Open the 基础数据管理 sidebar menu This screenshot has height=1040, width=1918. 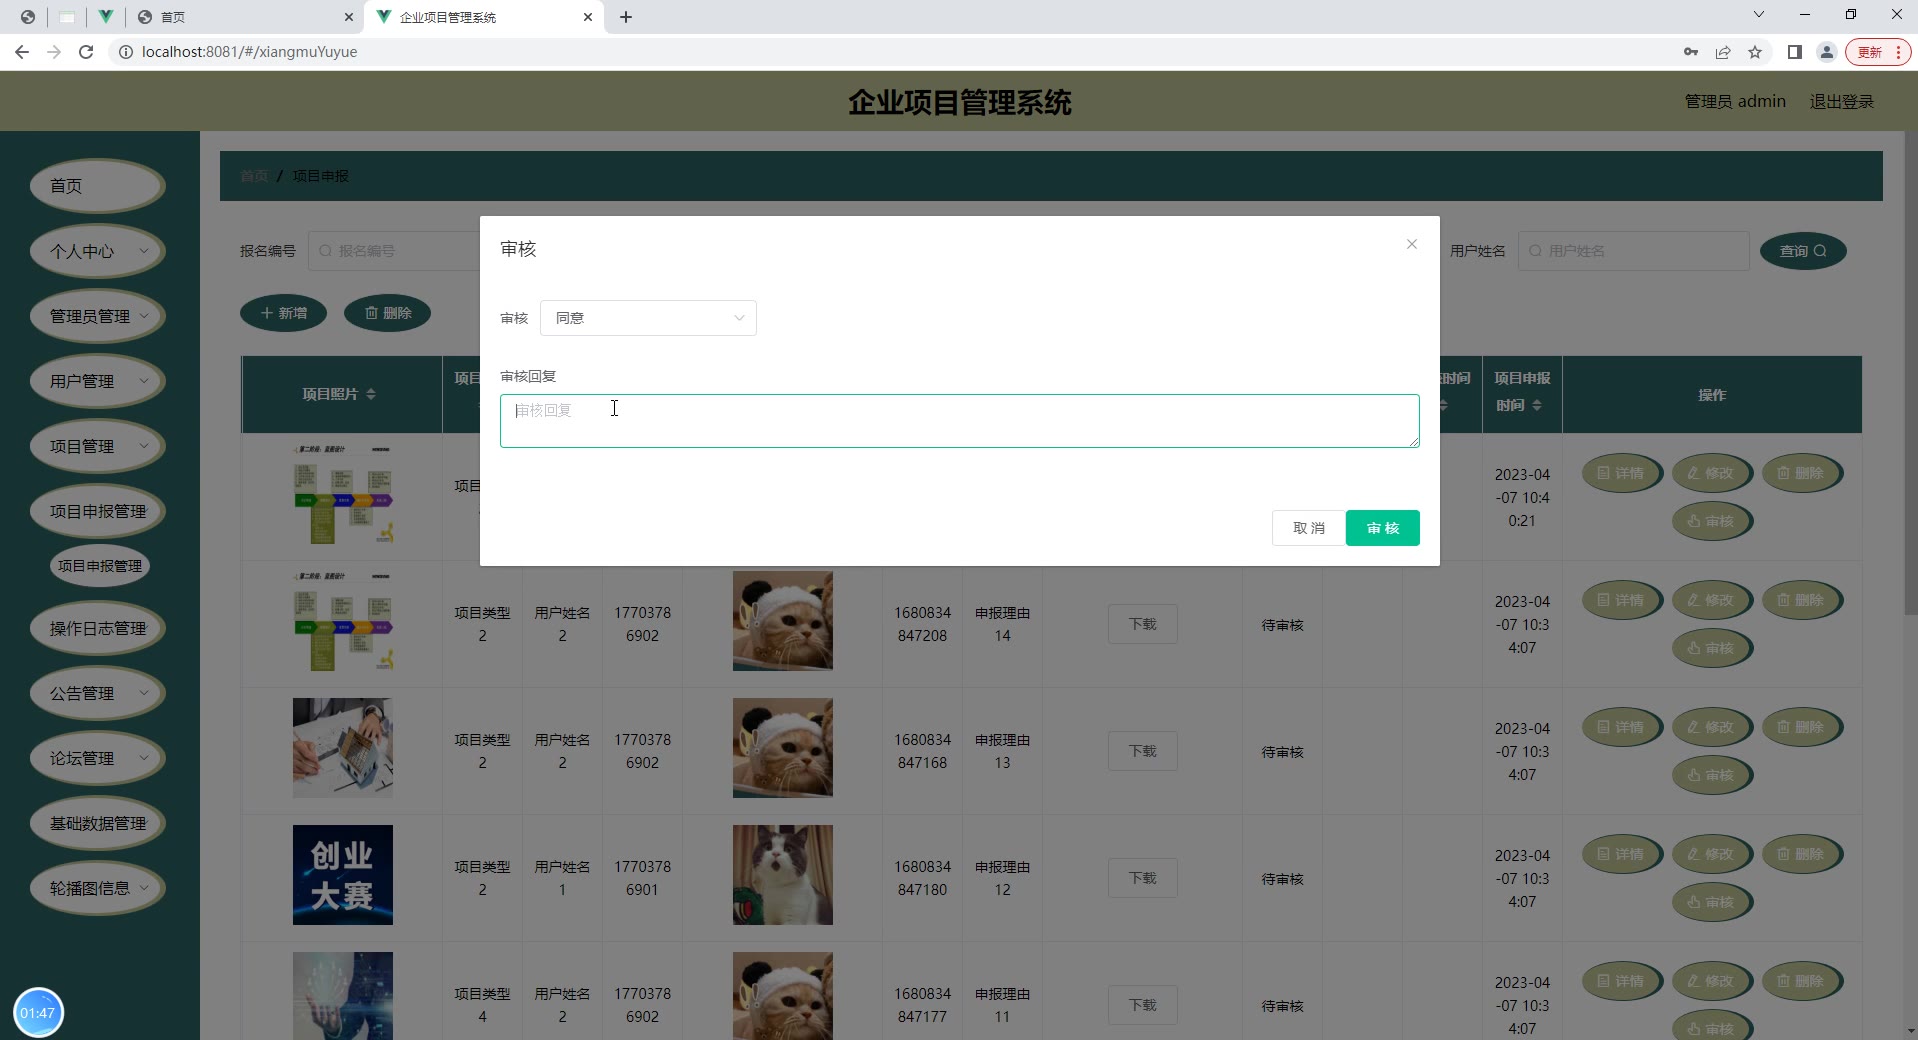[x=98, y=823]
